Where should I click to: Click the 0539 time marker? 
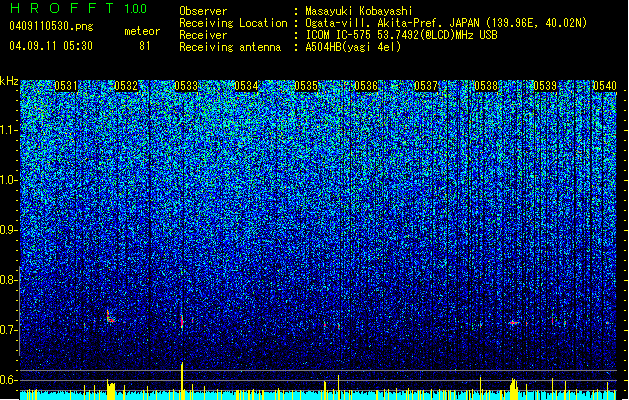pos(545,86)
